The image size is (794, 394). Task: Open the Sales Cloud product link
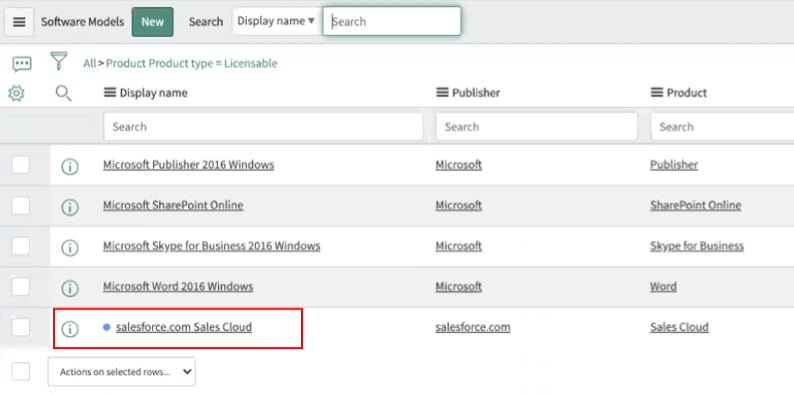tap(679, 327)
